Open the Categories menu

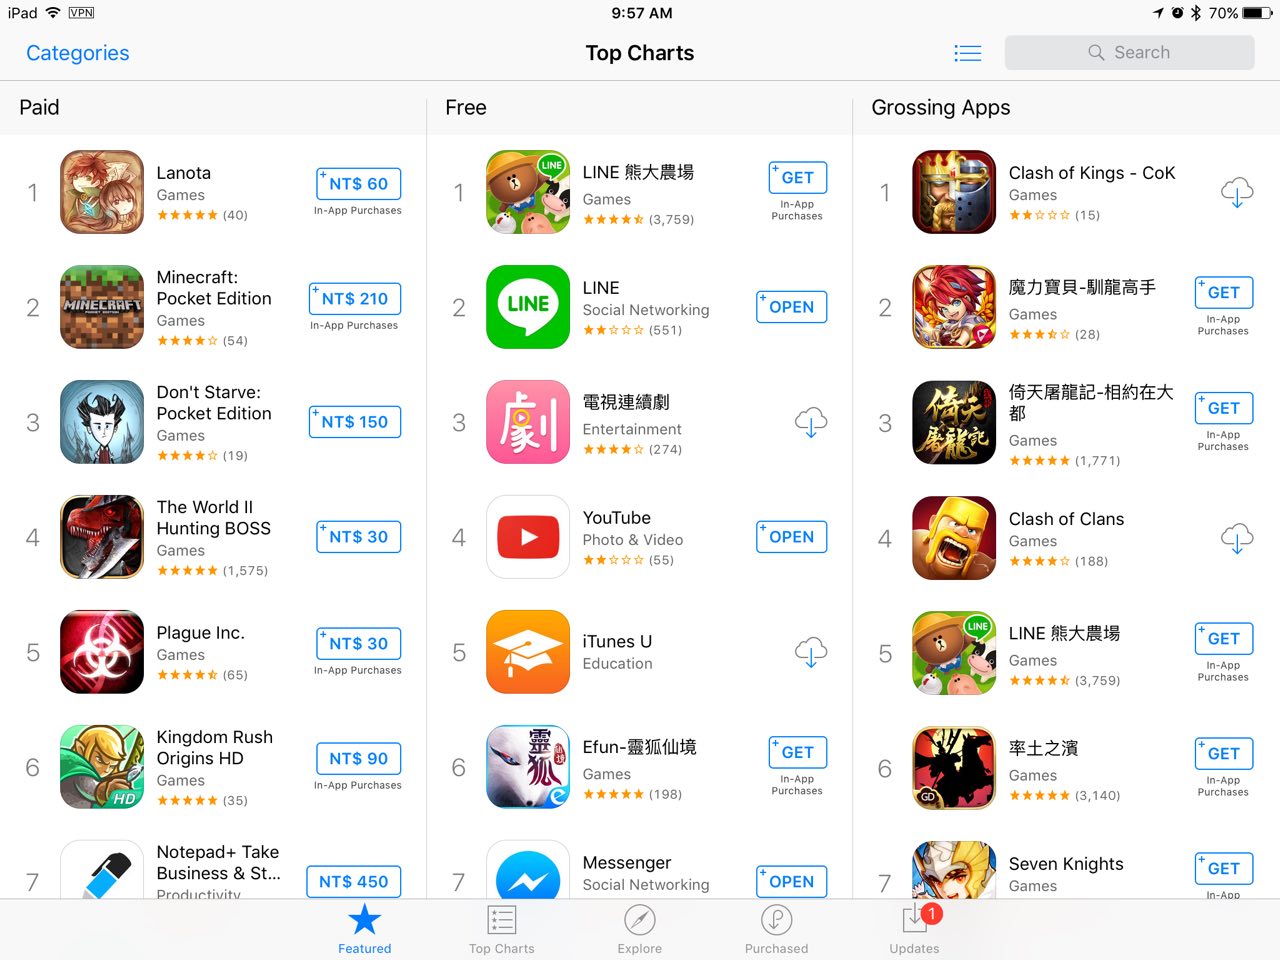click(x=78, y=53)
